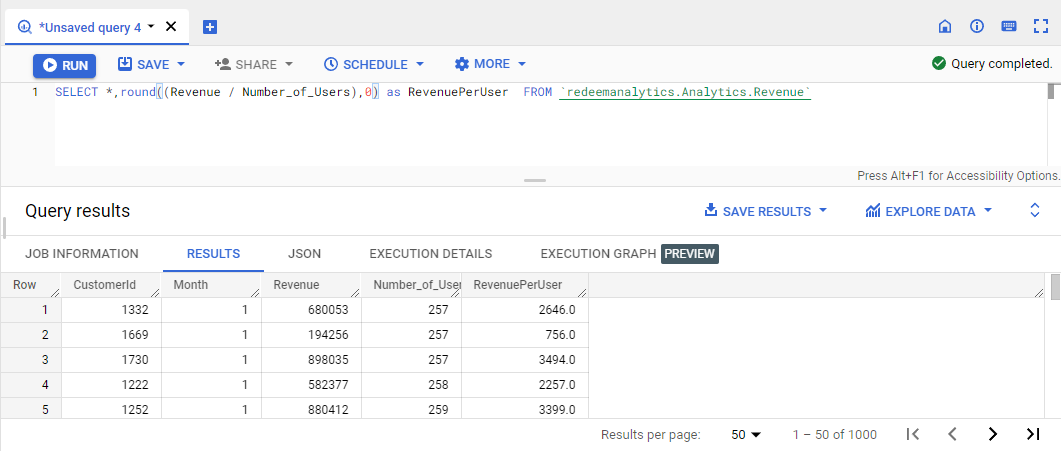Screen dimensions: 1061x451
Task: Click the RevenuePerUser column header
Action: pyautogui.click(x=524, y=285)
